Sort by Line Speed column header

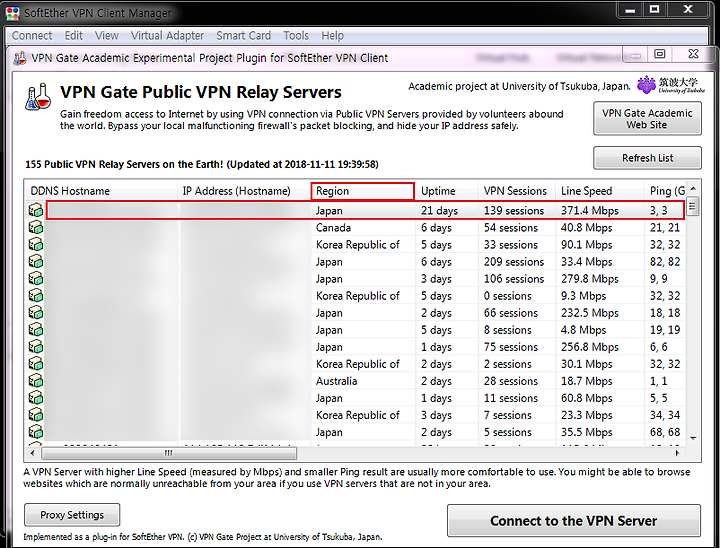[x=599, y=191]
